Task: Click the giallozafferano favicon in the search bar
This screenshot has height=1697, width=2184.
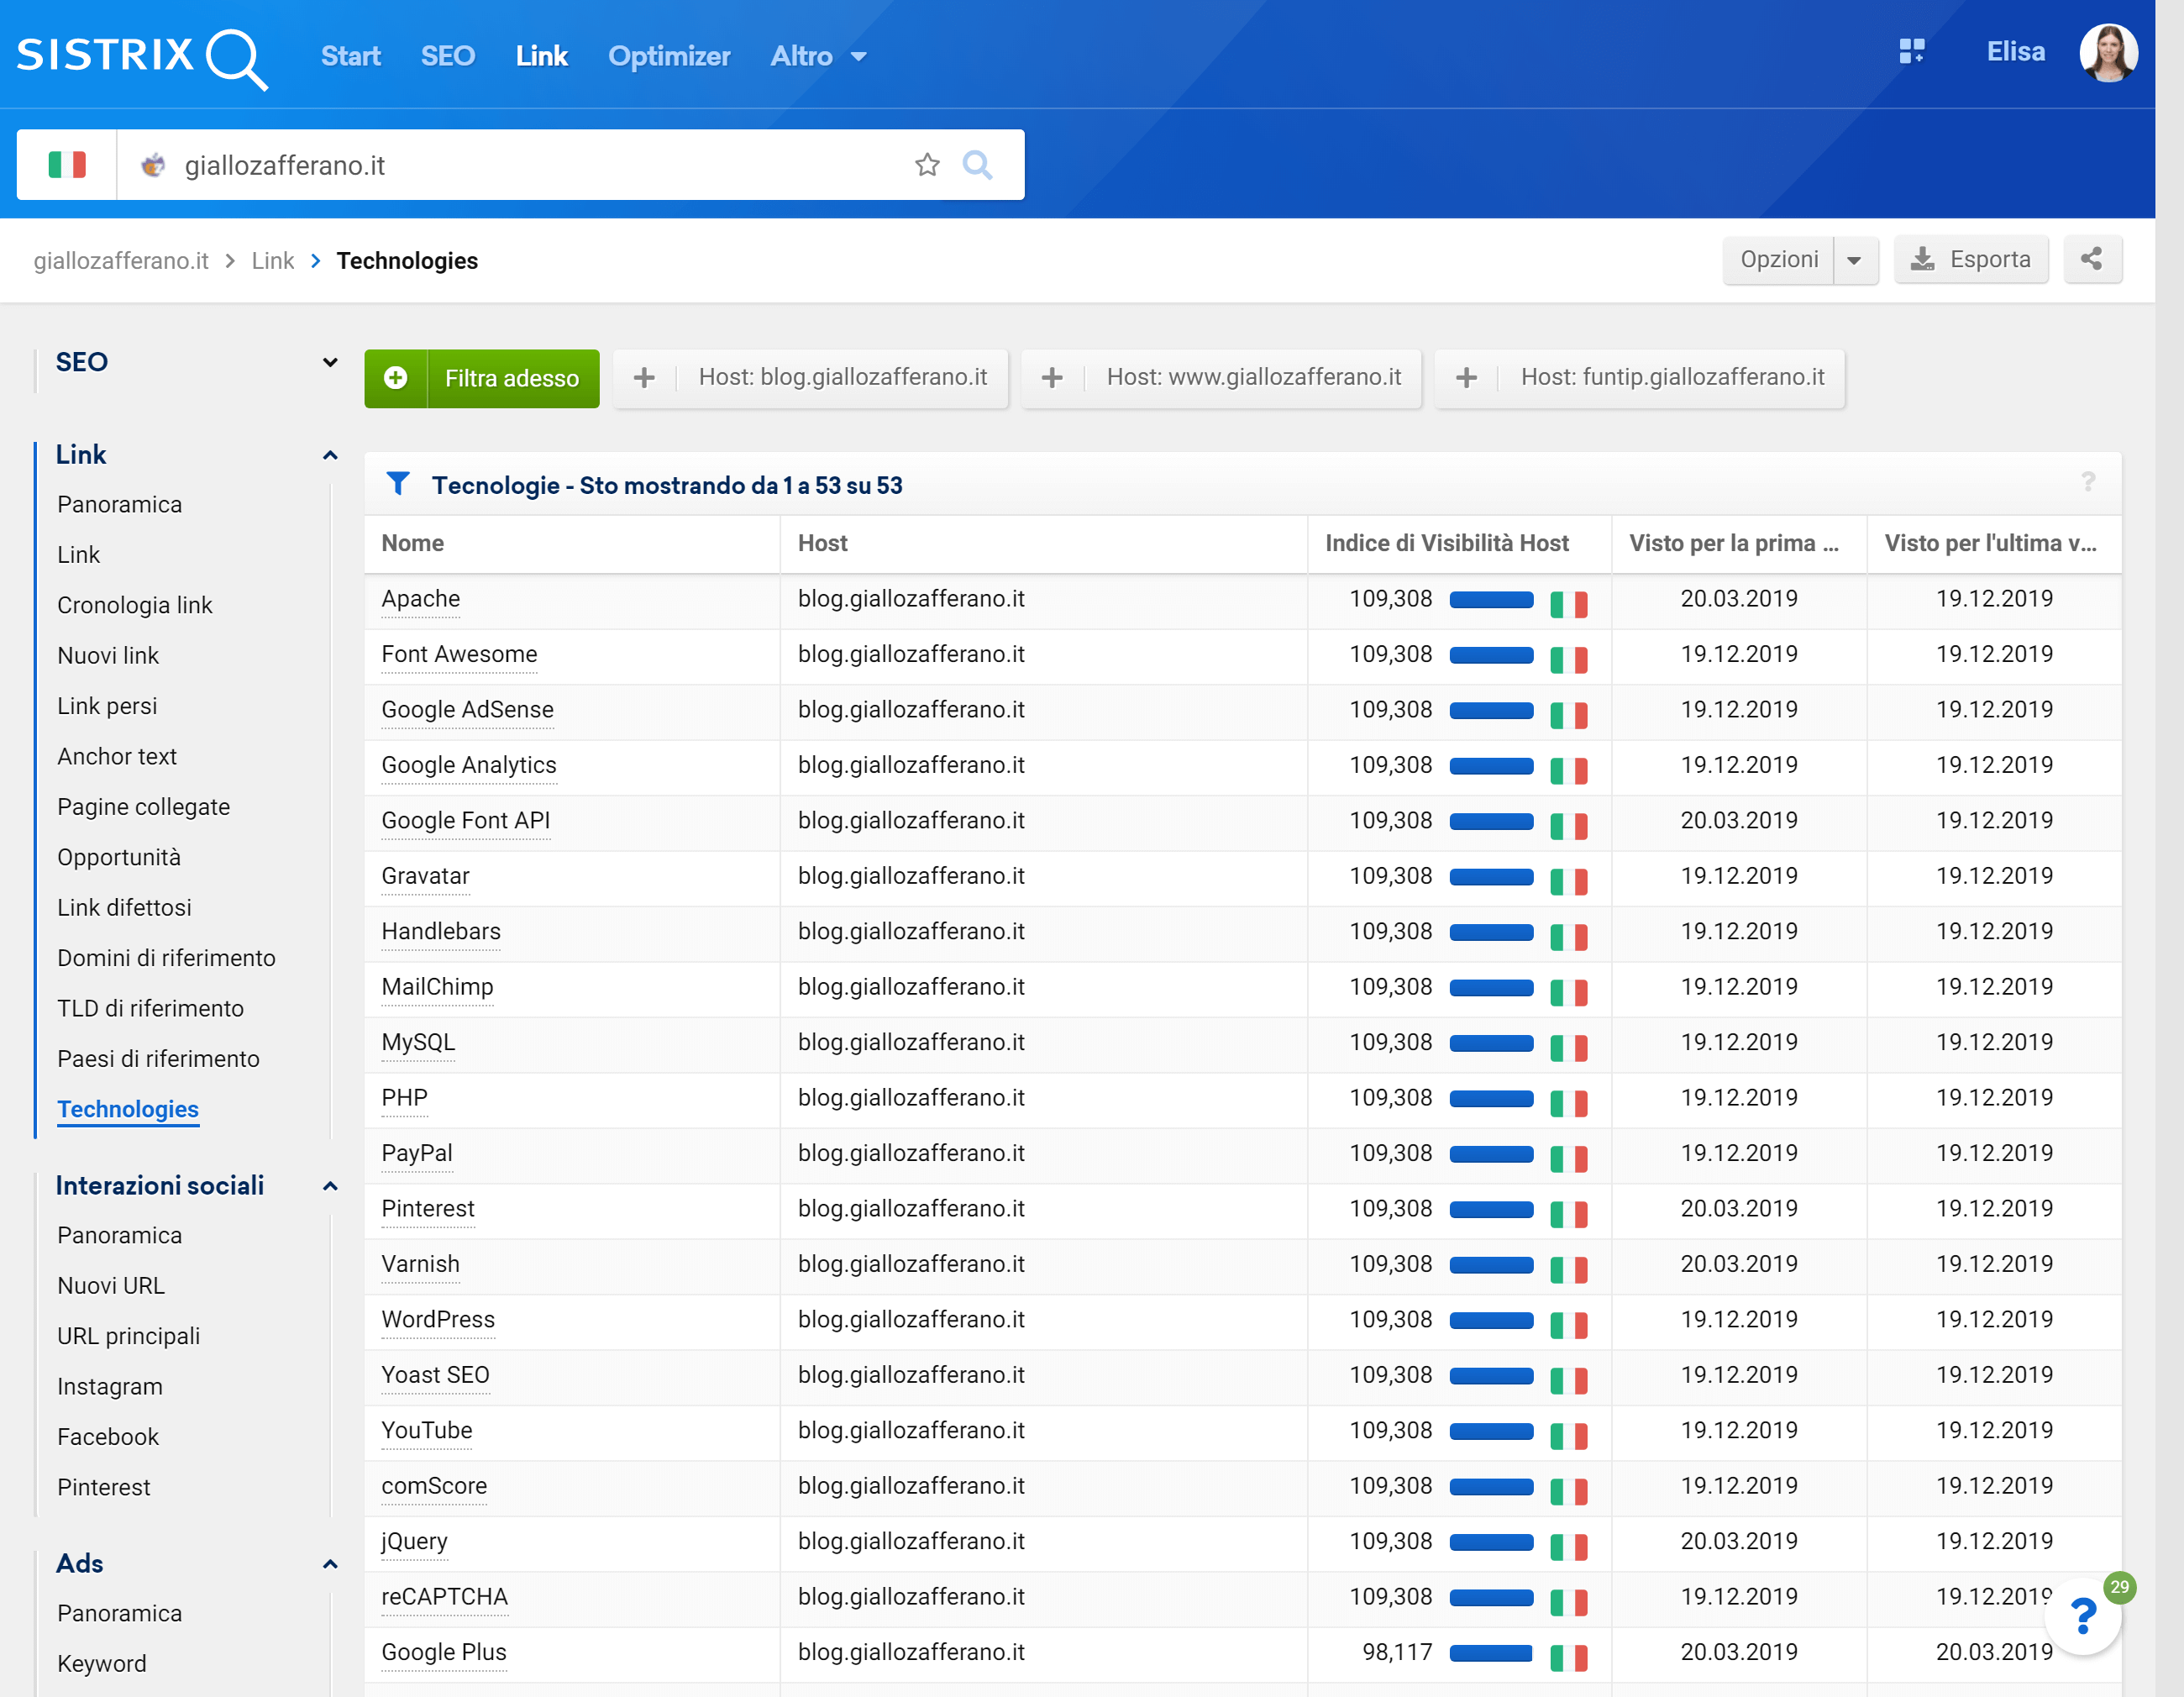Action: coord(152,165)
